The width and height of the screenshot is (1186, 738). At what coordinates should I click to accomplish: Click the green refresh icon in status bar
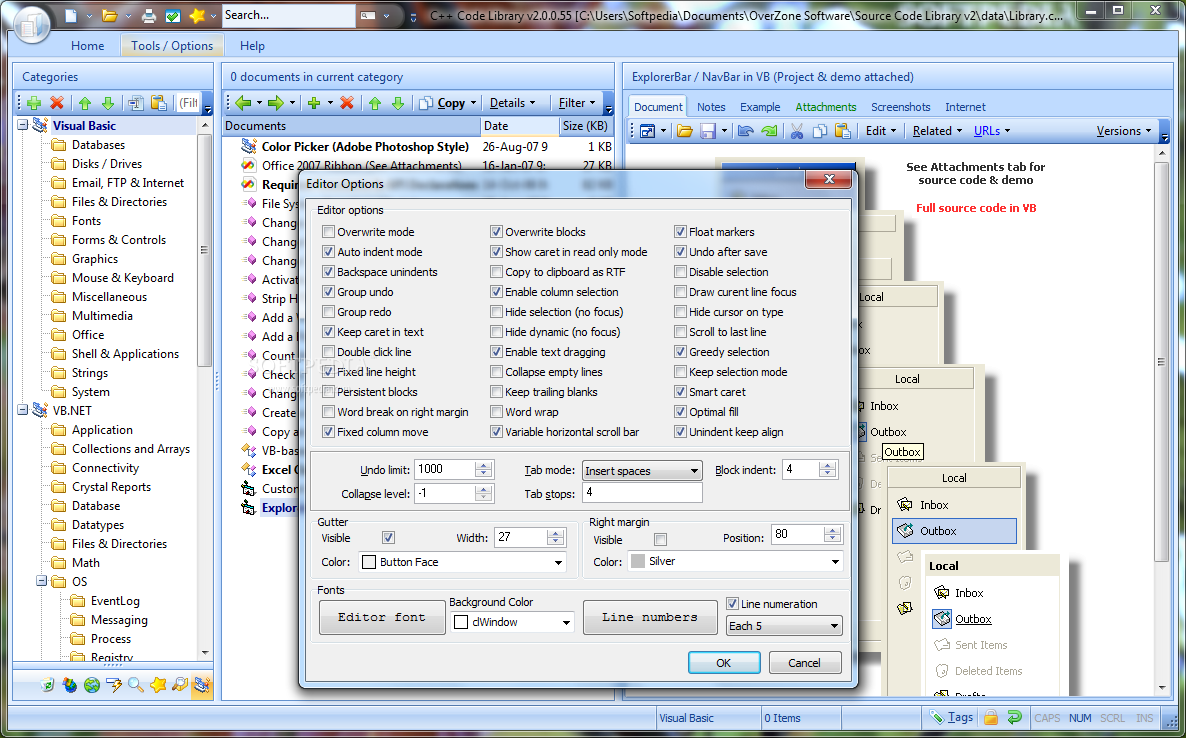tap(1015, 718)
